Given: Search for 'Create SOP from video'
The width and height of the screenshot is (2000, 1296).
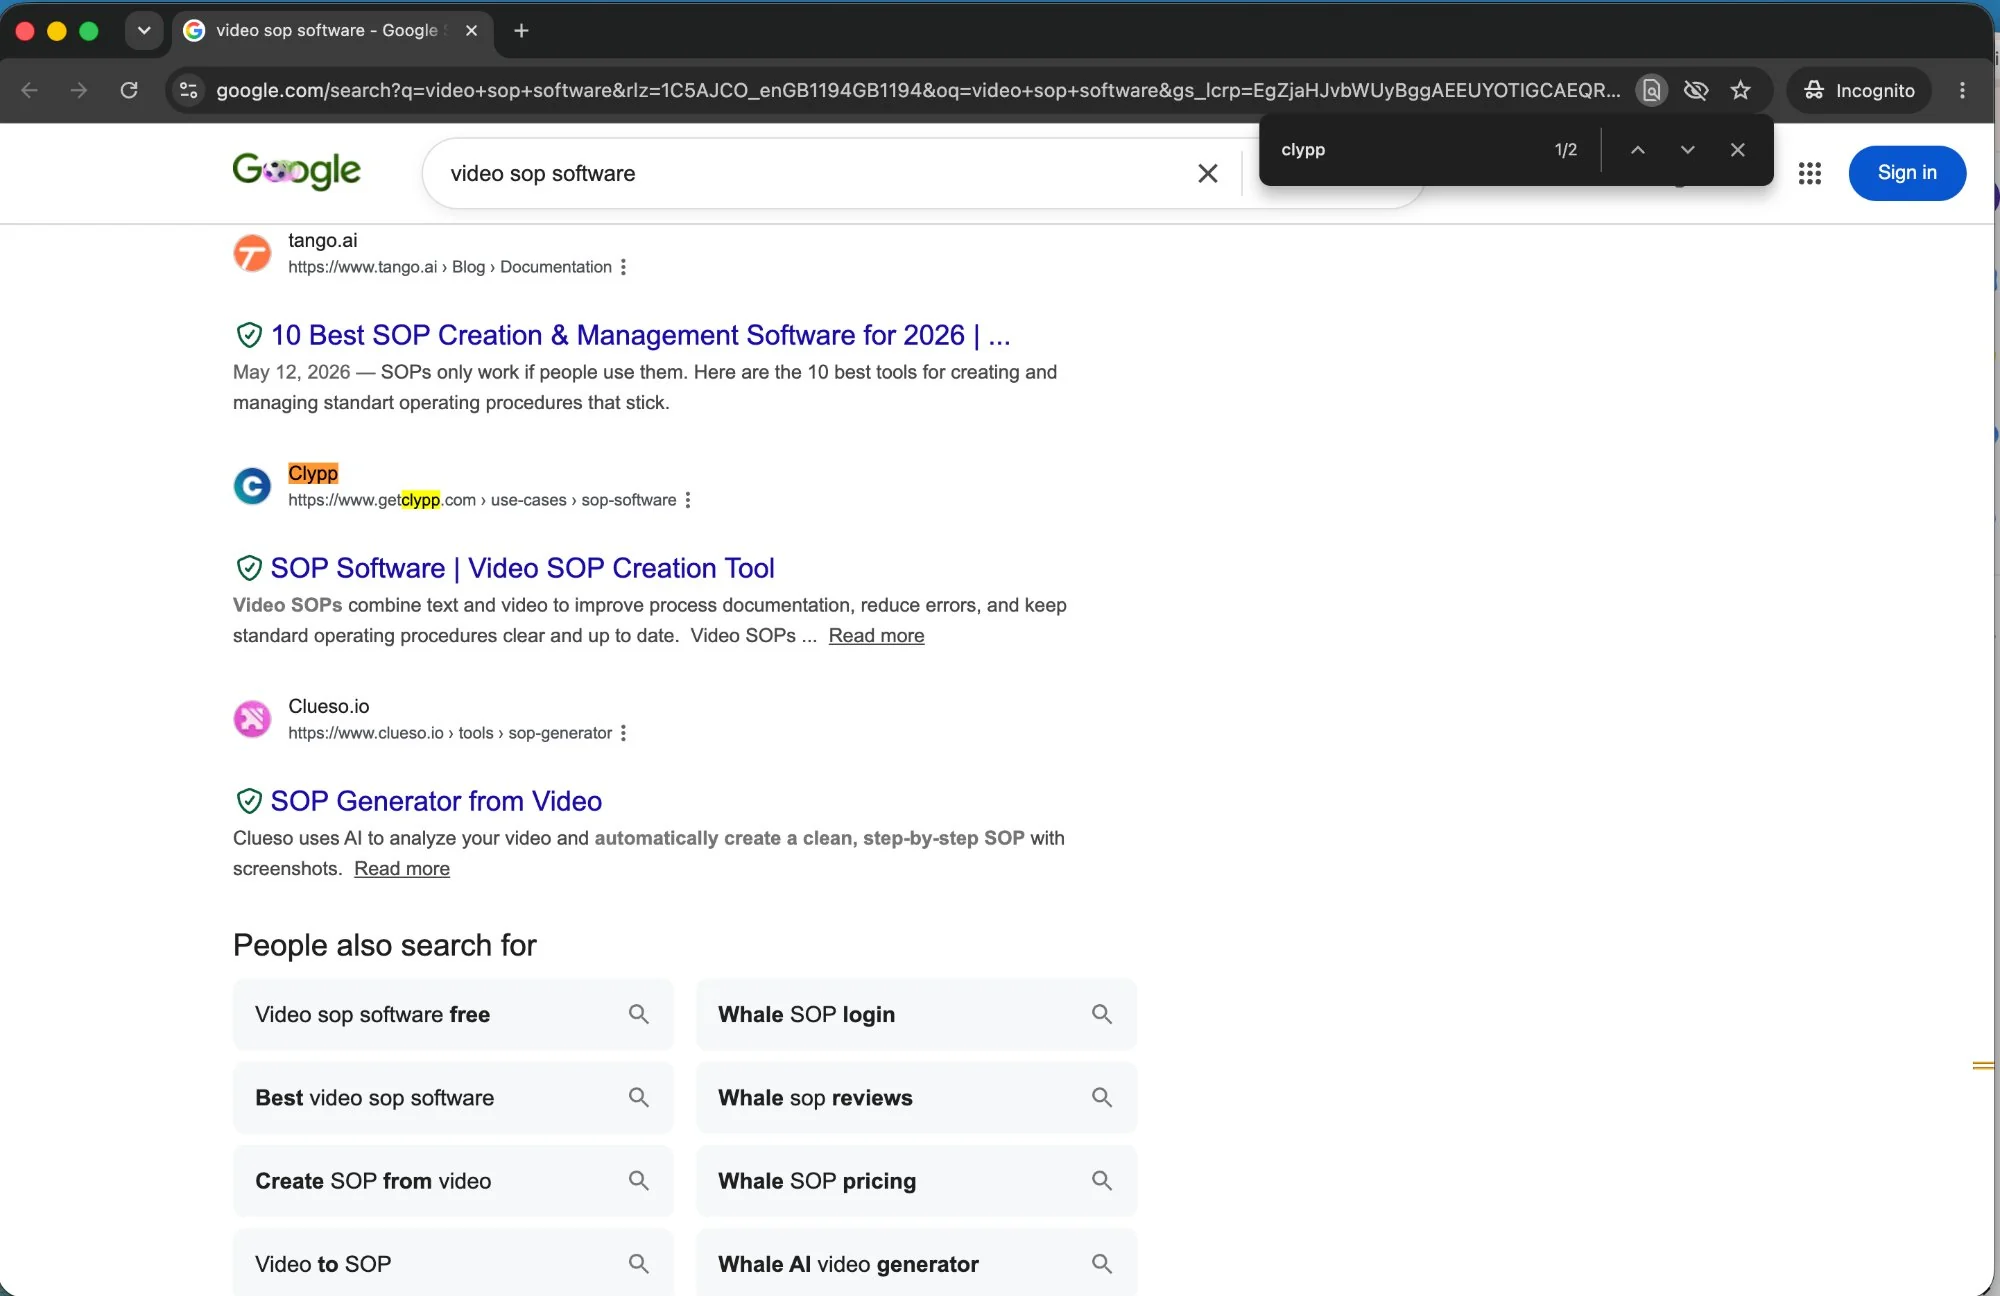Looking at the screenshot, I should [x=453, y=1180].
